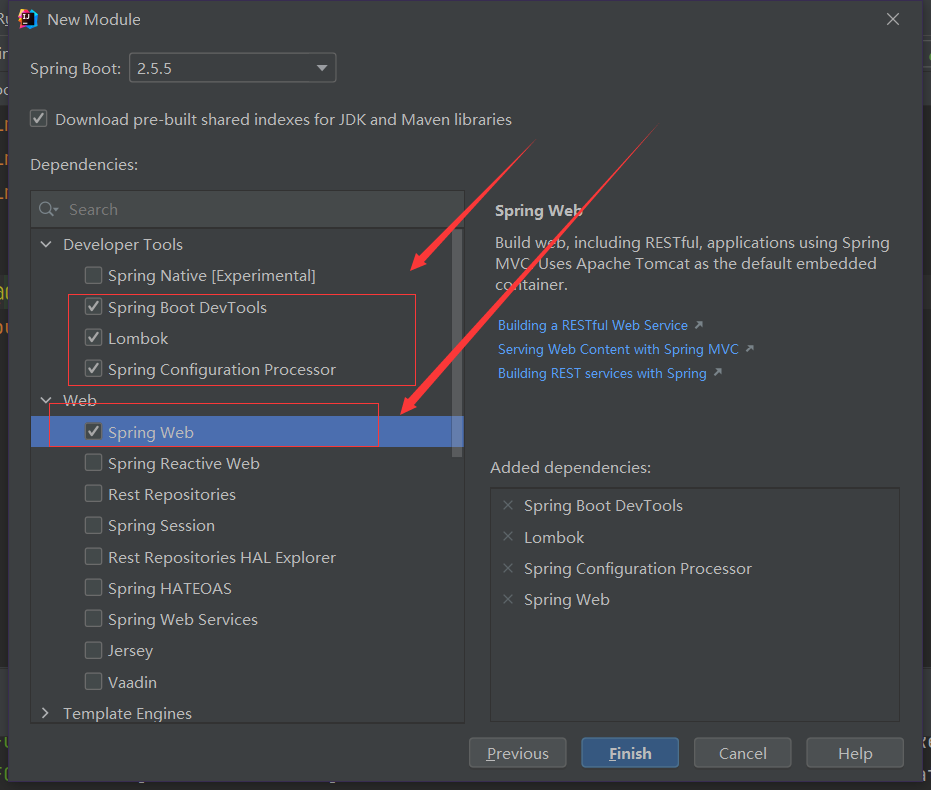Uncheck the Spring Web checkbox
The image size is (931, 790).
tap(93, 431)
